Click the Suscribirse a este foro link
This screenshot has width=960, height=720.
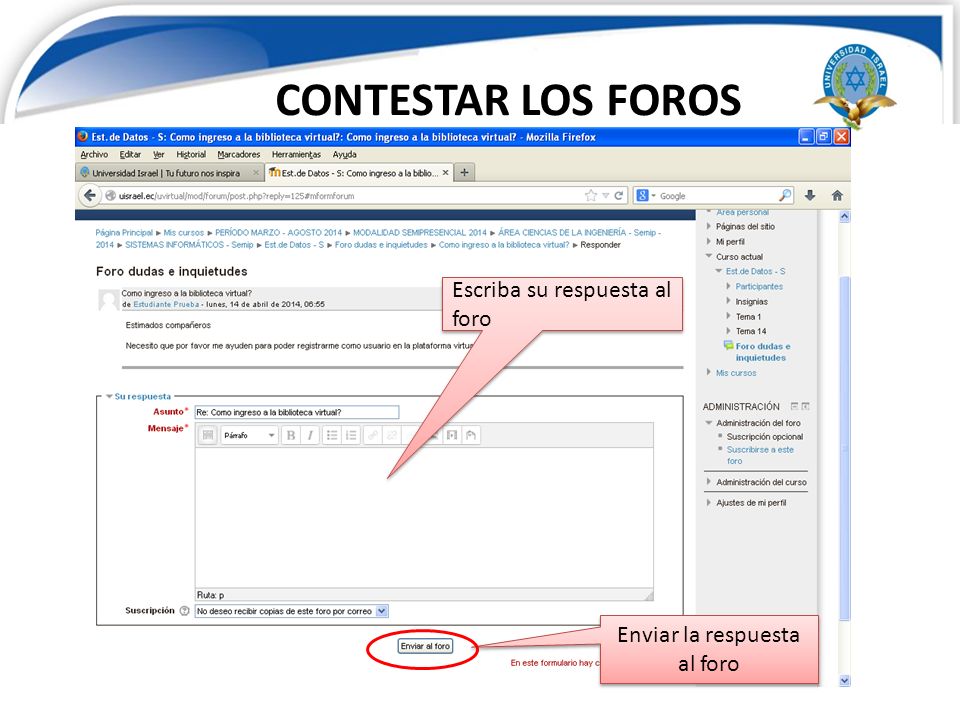pos(760,455)
